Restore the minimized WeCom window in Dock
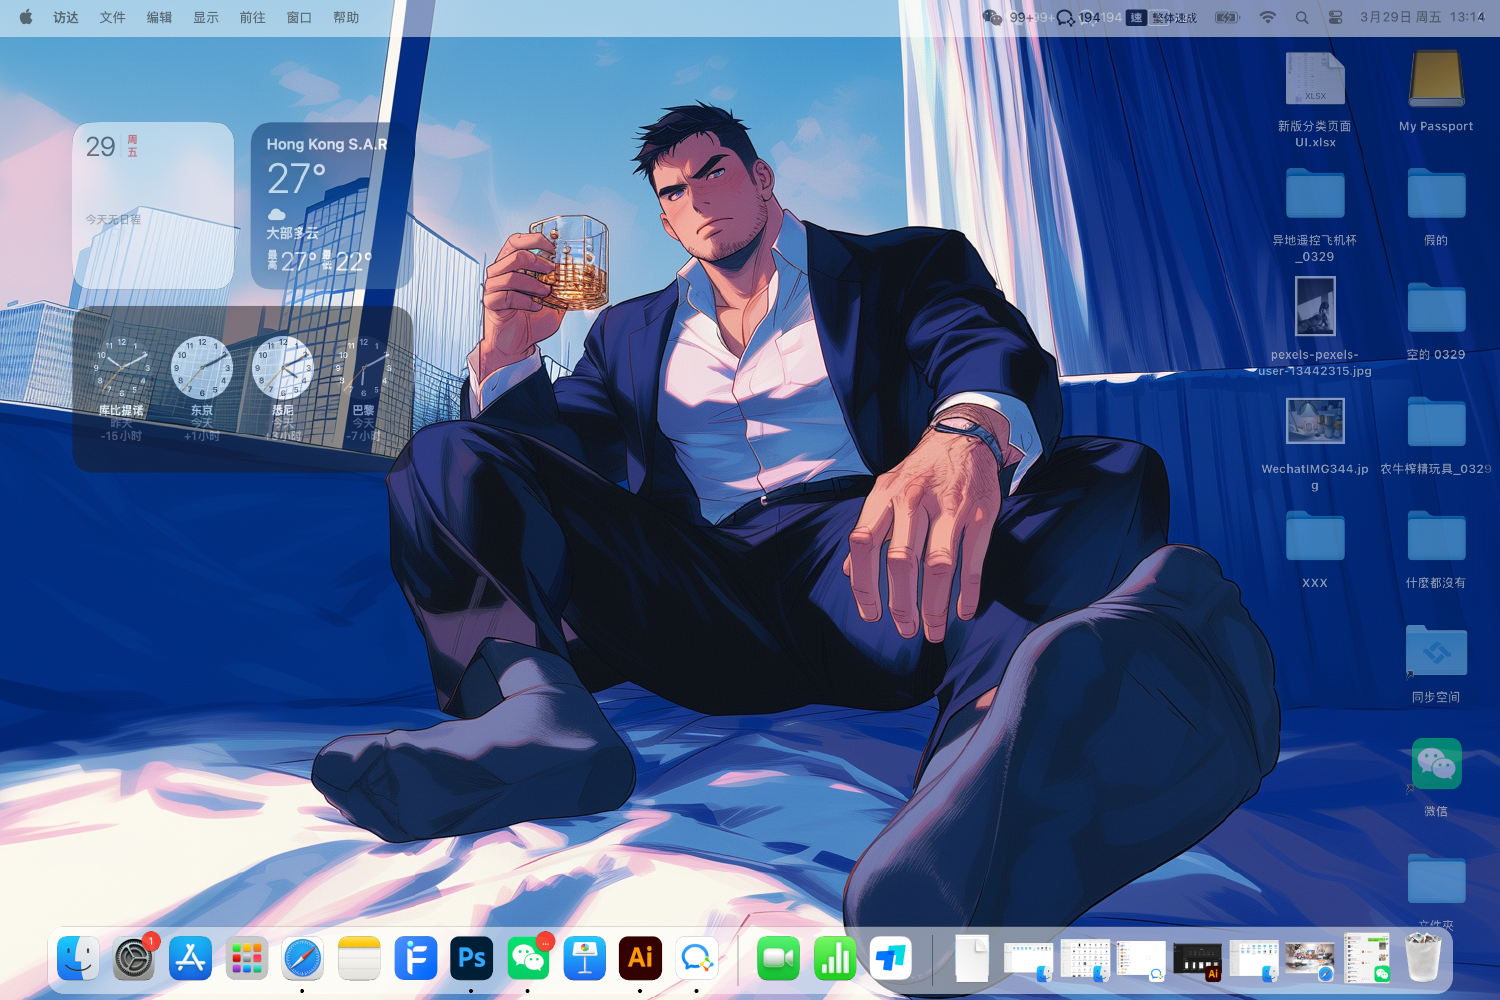The height and width of the screenshot is (1000, 1500). 1141,959
